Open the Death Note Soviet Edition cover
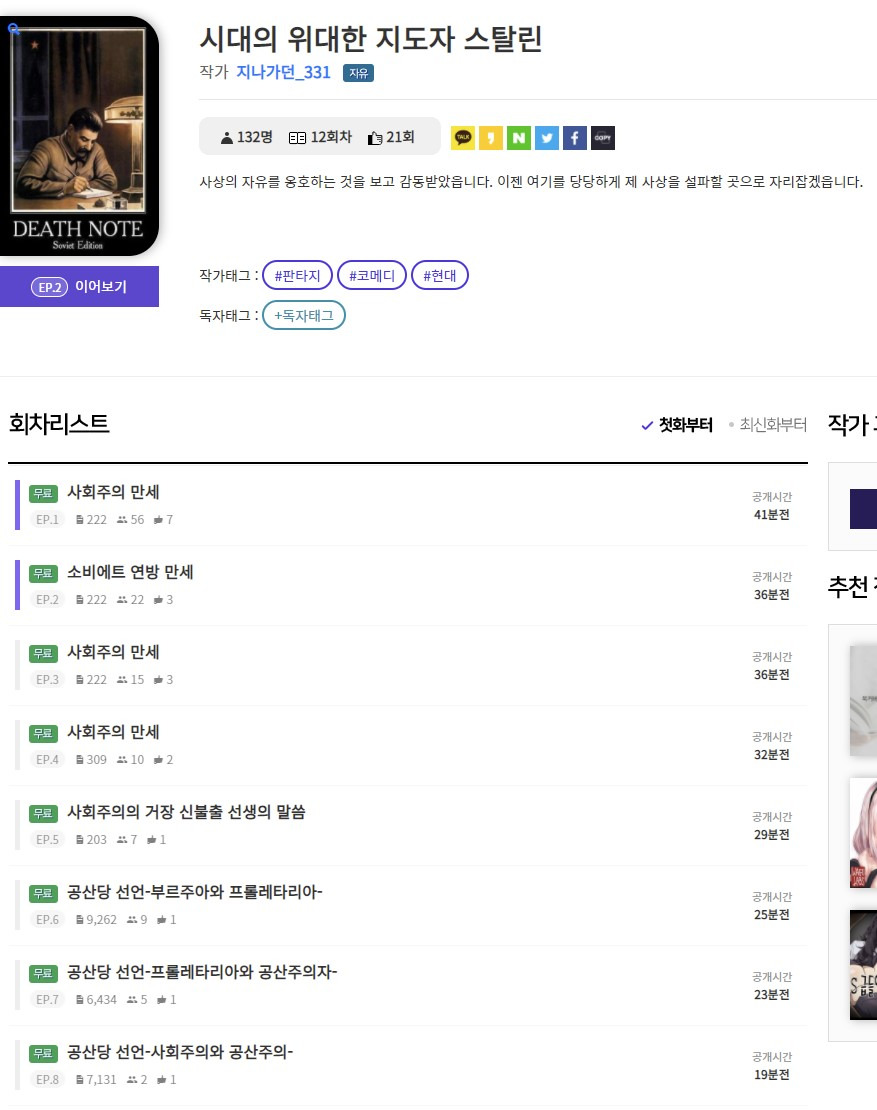Image resolution: width=877 pixels, height=1110 pixels. 78,136
